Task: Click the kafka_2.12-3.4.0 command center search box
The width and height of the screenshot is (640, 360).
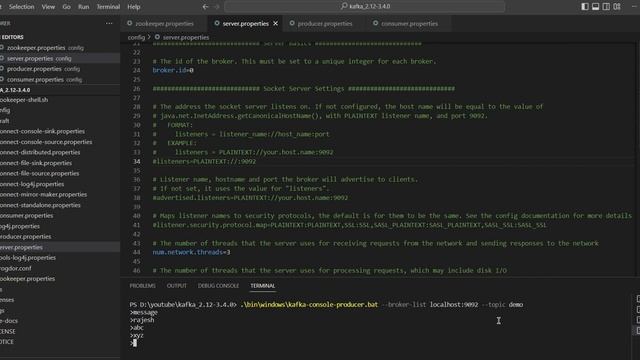Action: point(364,7)
